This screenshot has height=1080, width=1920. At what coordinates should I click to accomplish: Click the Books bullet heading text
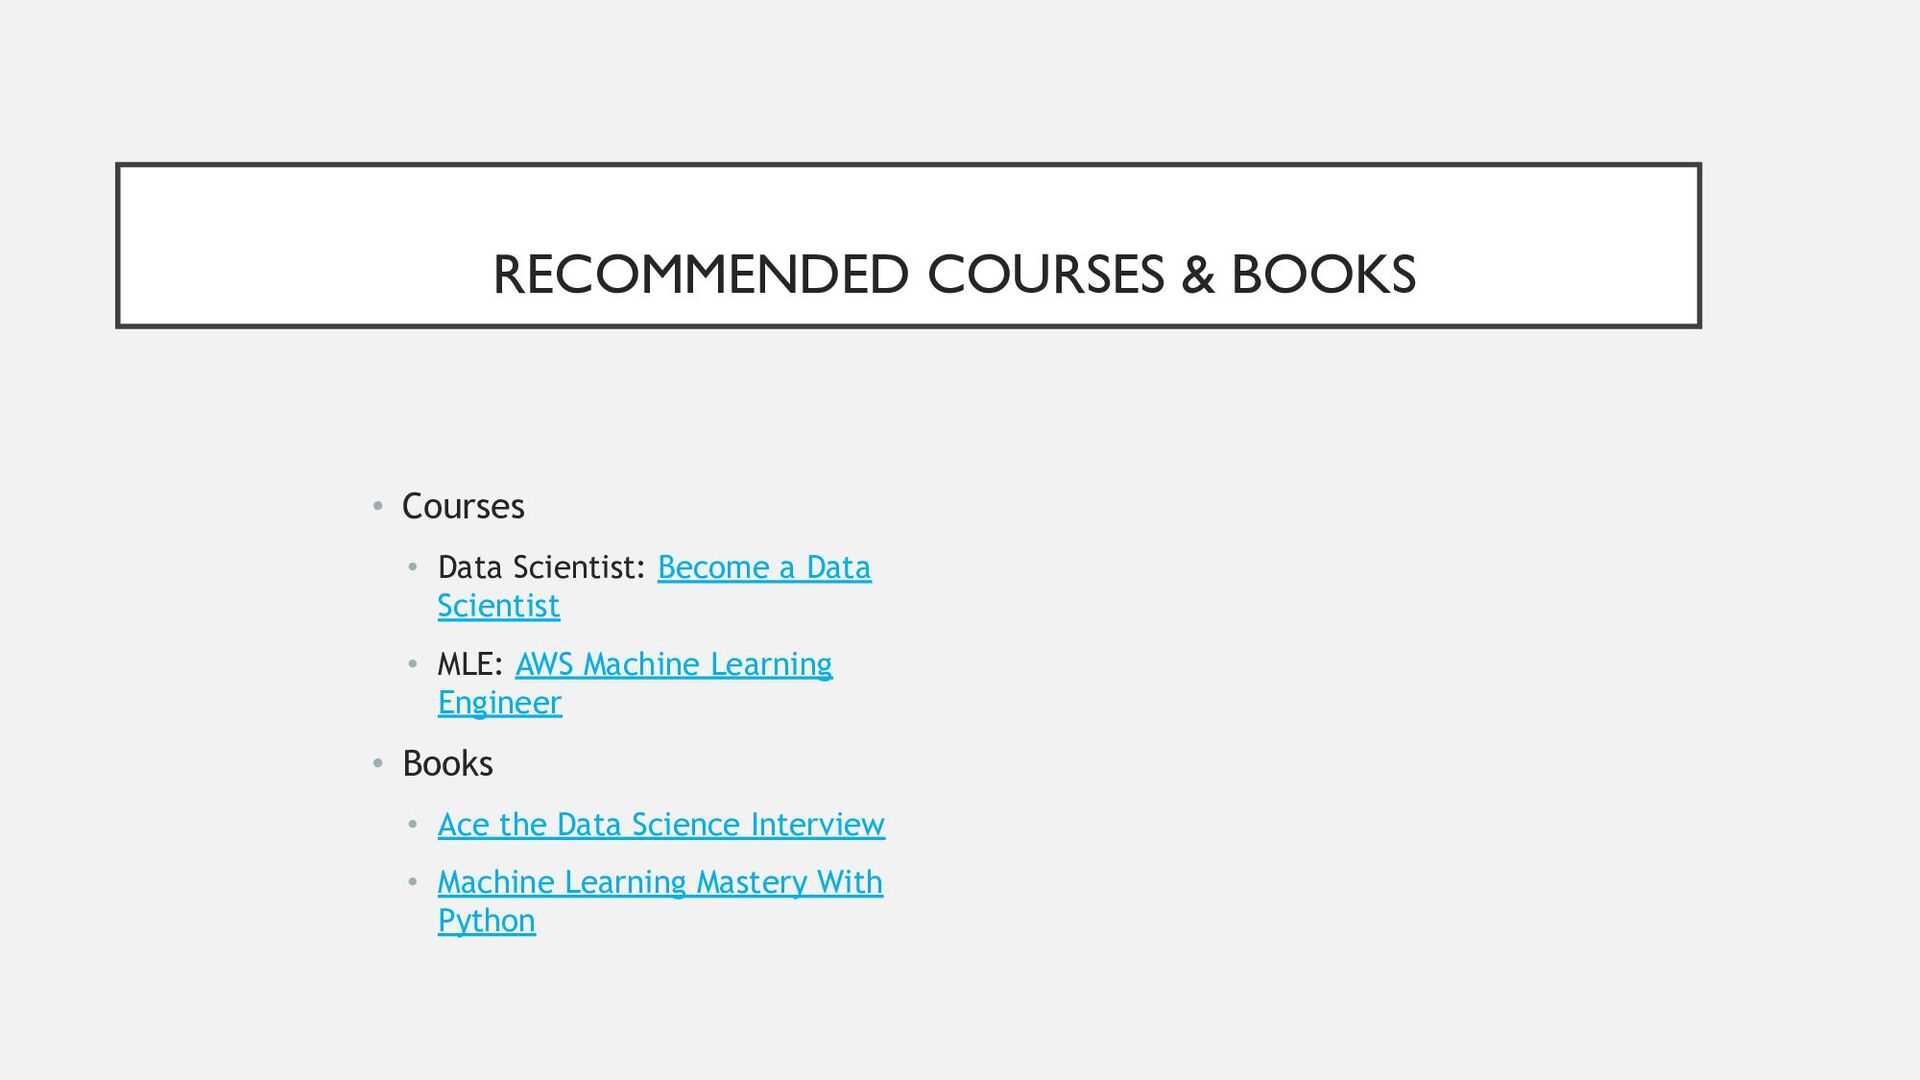(x=447, y=764)
